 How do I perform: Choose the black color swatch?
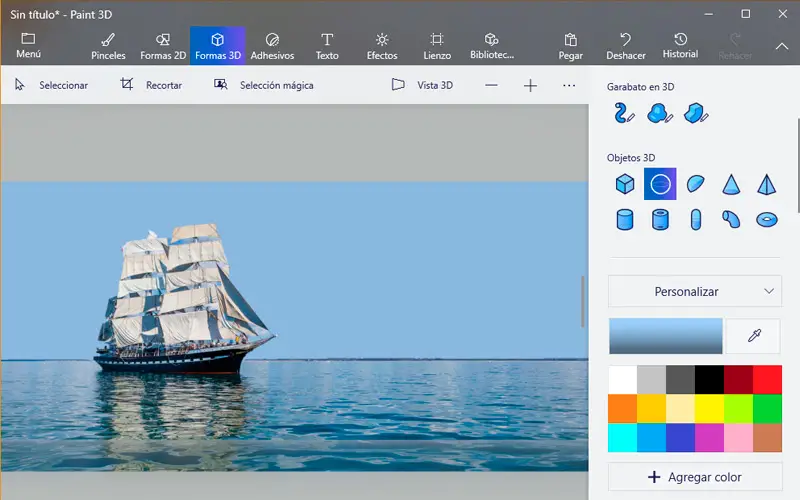[x=709, y=380]
